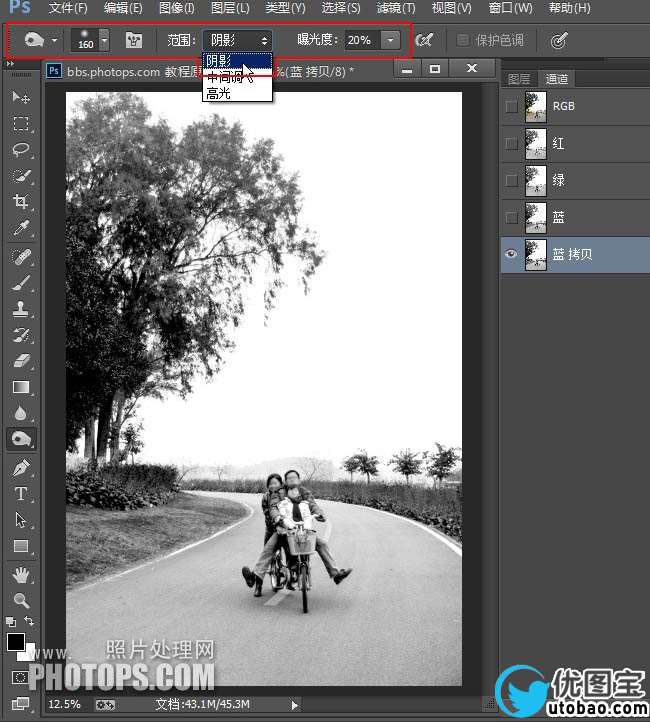Swap foreground and background colors icon
The height and width of the screenshot is (722, 650).
point(29,621)
